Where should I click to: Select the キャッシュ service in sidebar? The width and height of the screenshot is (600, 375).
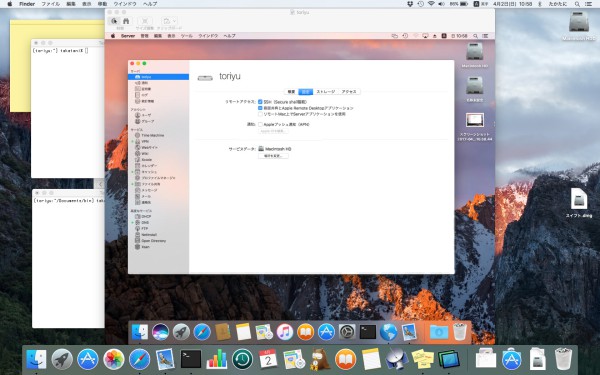pyautogui.click(x=158, y=172)
